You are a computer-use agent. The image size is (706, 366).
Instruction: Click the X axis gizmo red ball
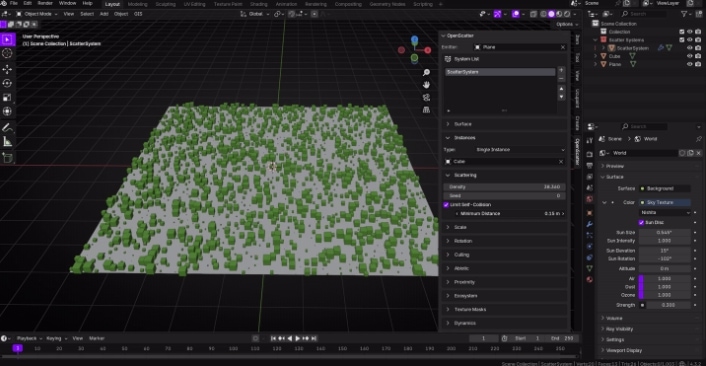pyautogui.click(x=428, y=50)
